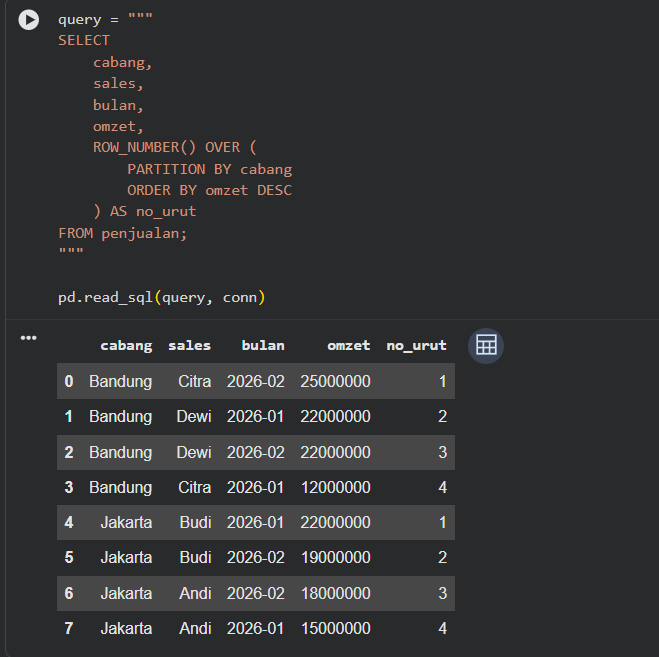Place cursor on the SELECT keyword
659x657 pixels.
click(84, 40)
